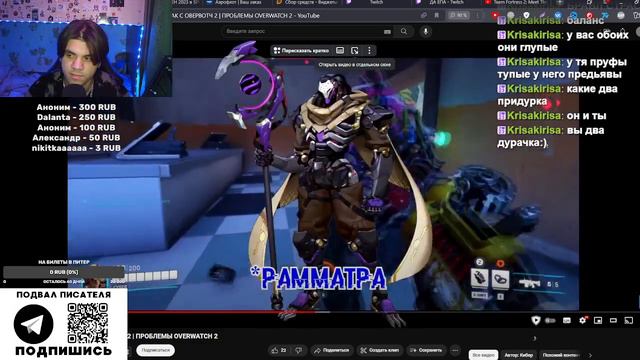The height and width of the screenshot is (360, 640).
Task: Click the РАММАТРА caption in video
Action: [x=319, y=278]
